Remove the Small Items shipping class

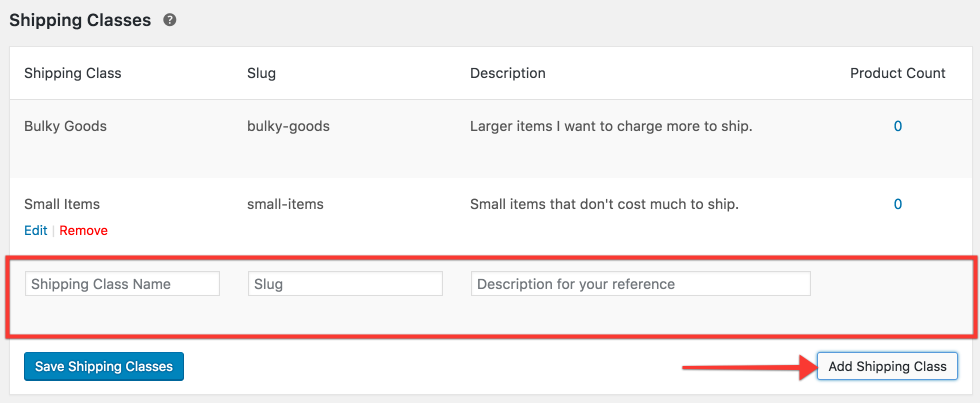tap(84, 231)
